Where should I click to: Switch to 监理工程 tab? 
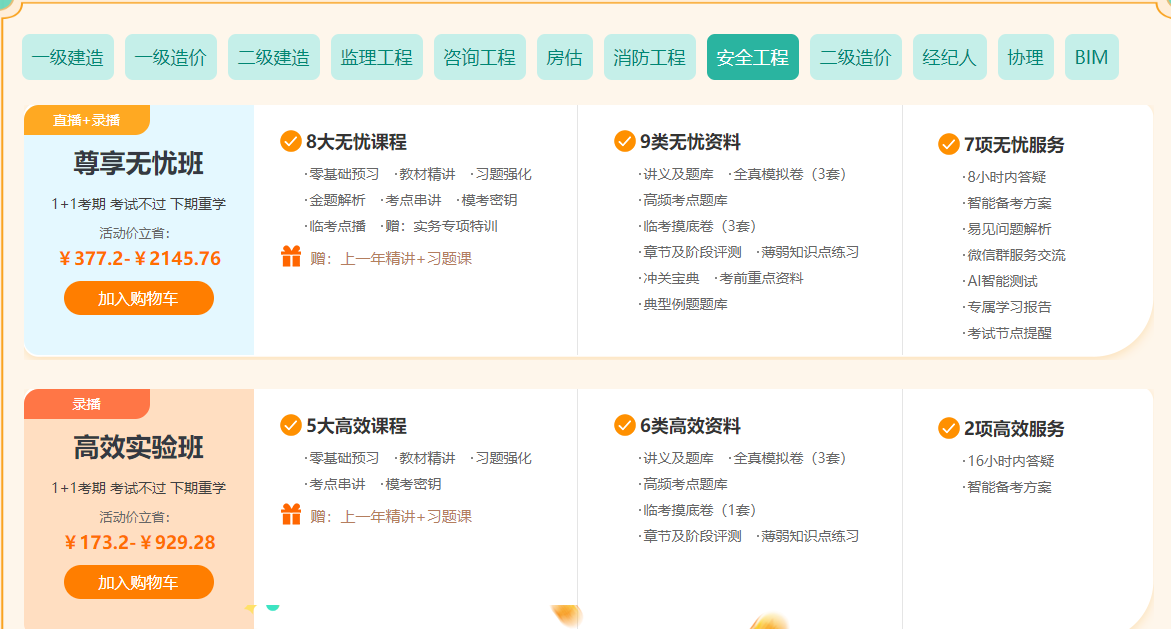(377, 57)
